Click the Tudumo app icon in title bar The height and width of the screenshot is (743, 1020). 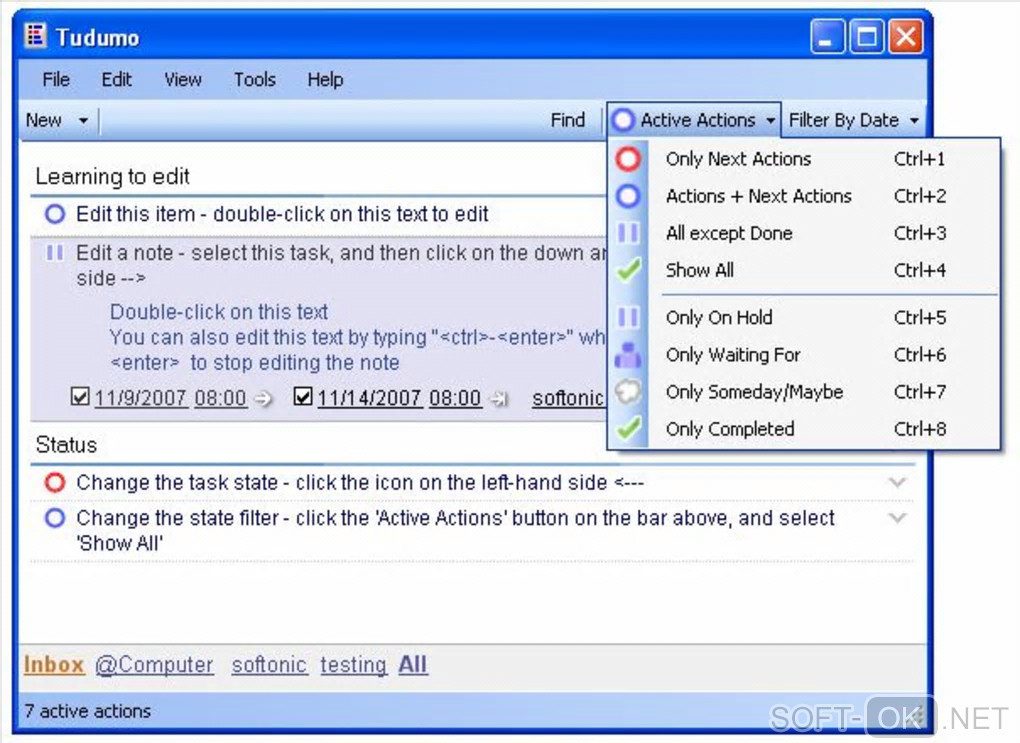click(x=35, y=36)
